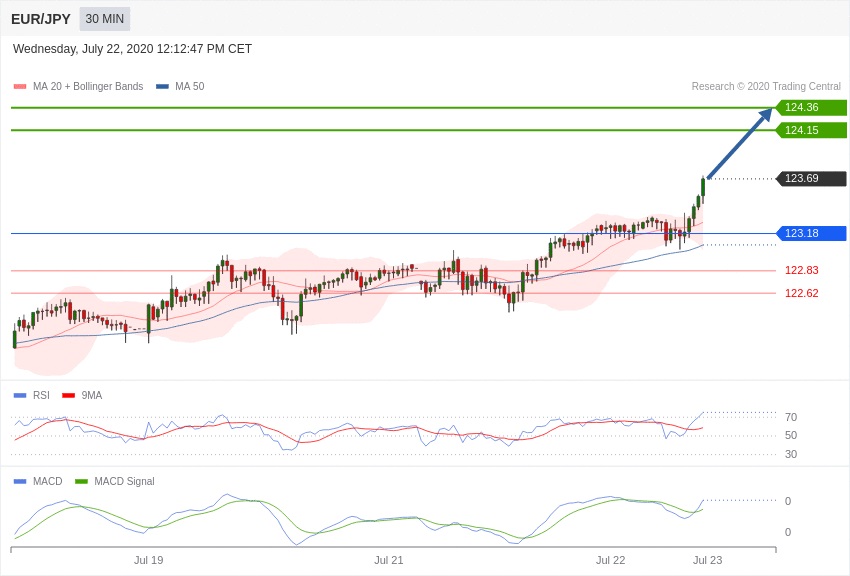Click the green 124.15 resistance price tag
The image size is (850, 576).
tap(811, 130)
